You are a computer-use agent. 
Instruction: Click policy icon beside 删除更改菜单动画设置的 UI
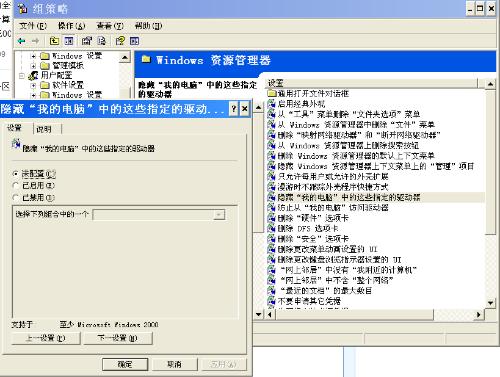coord(272,249)
